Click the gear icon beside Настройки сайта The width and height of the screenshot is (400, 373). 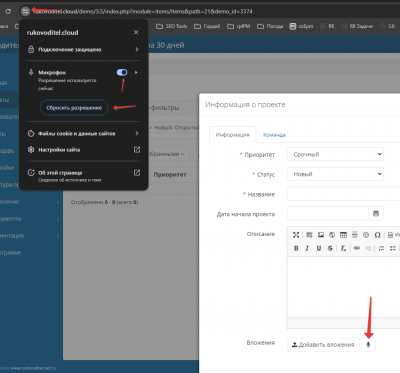(31, 150)
